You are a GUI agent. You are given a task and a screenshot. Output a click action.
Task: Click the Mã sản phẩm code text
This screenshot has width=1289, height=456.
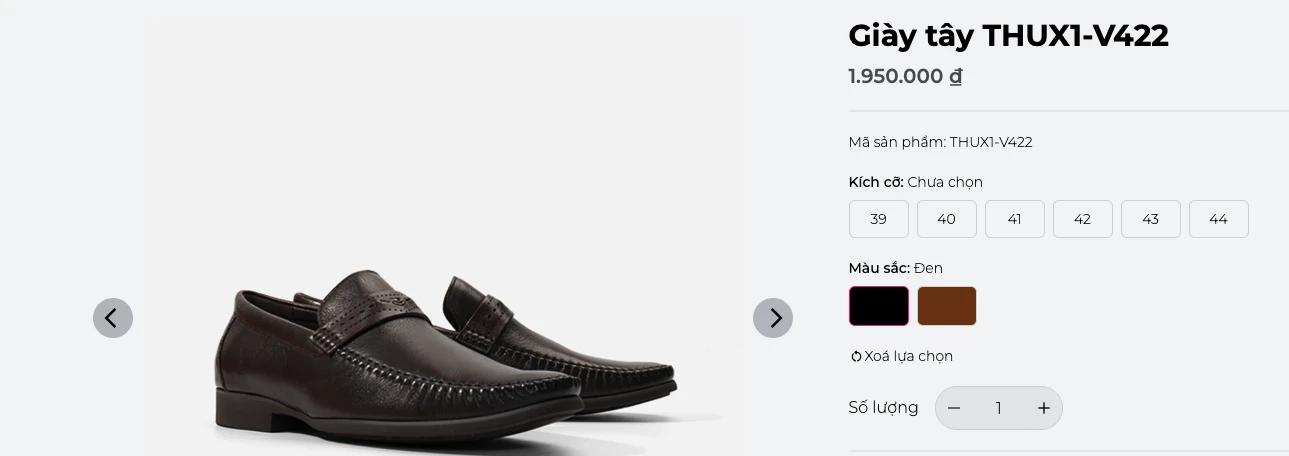pos(940,142)
